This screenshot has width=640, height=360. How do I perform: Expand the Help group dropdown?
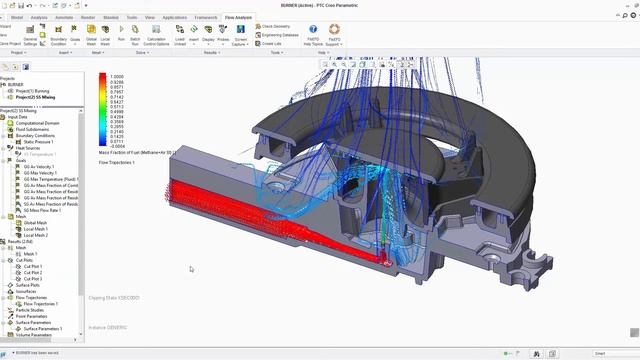(x=323, y=53)
